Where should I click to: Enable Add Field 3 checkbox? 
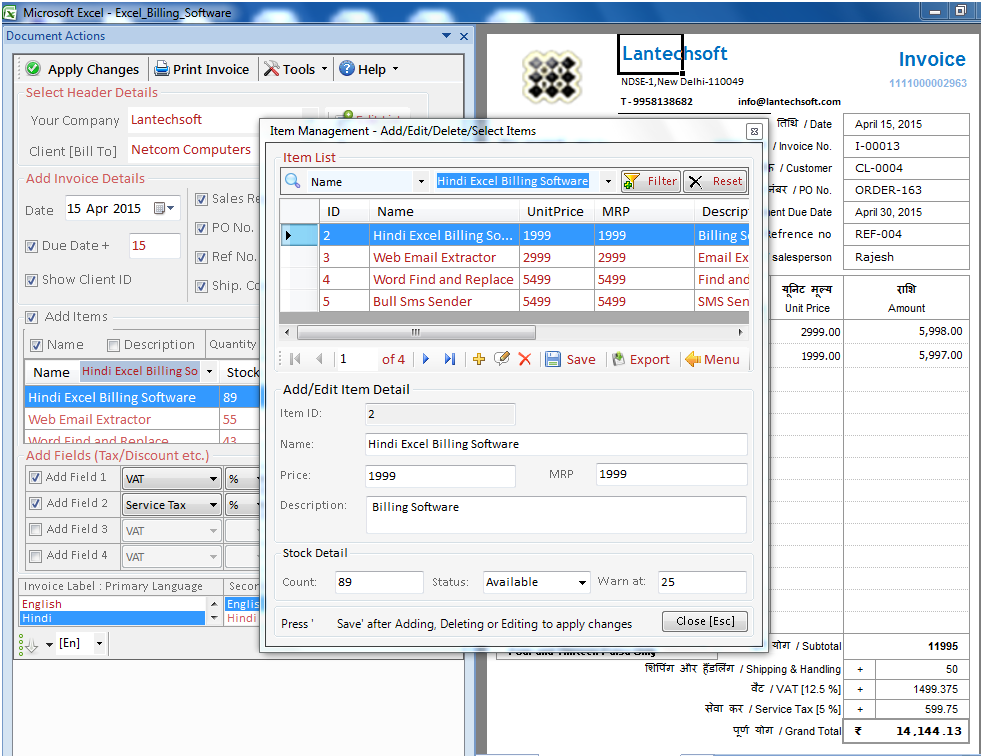(x=36, y=529)
